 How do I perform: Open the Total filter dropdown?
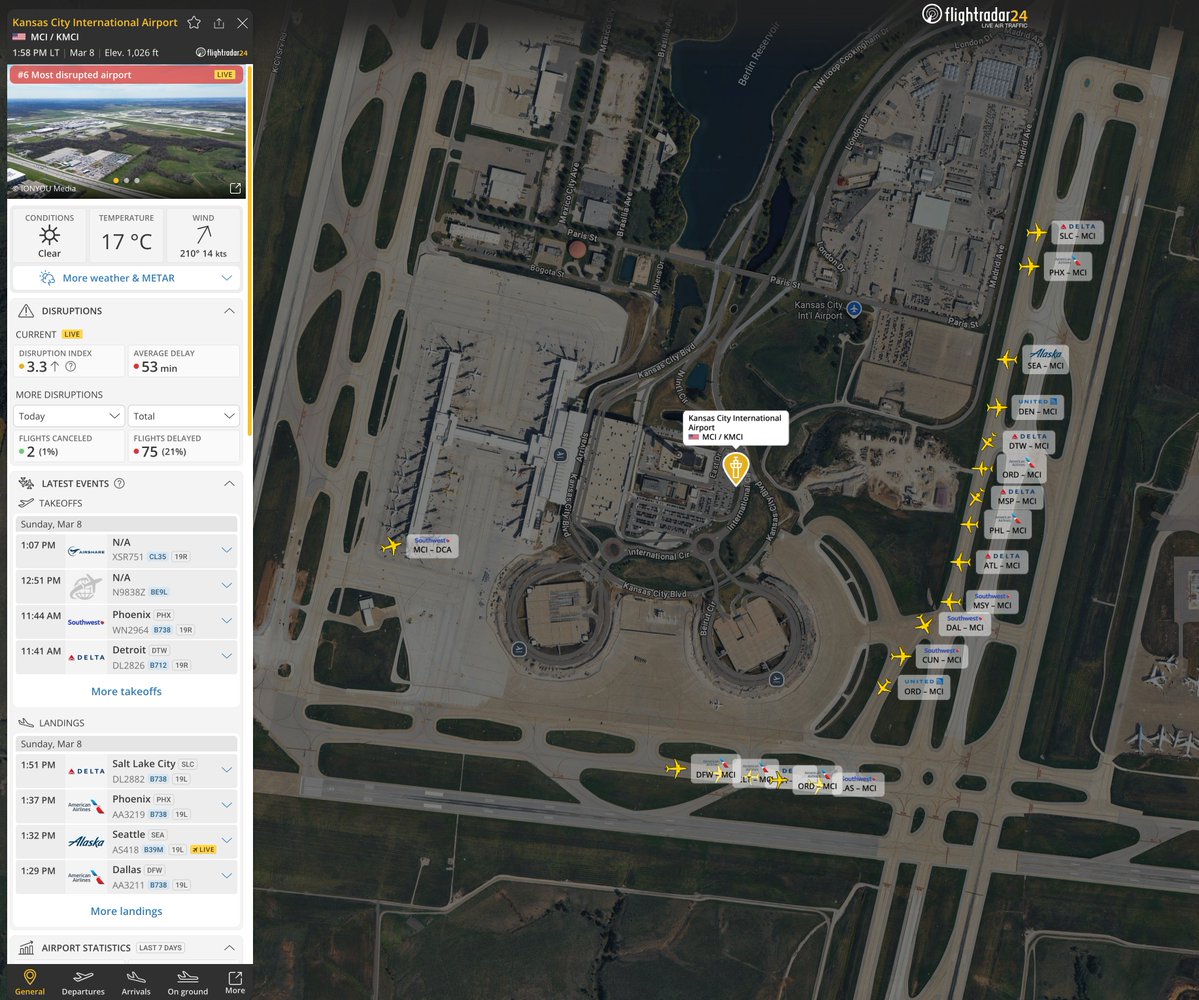[184, 416]
